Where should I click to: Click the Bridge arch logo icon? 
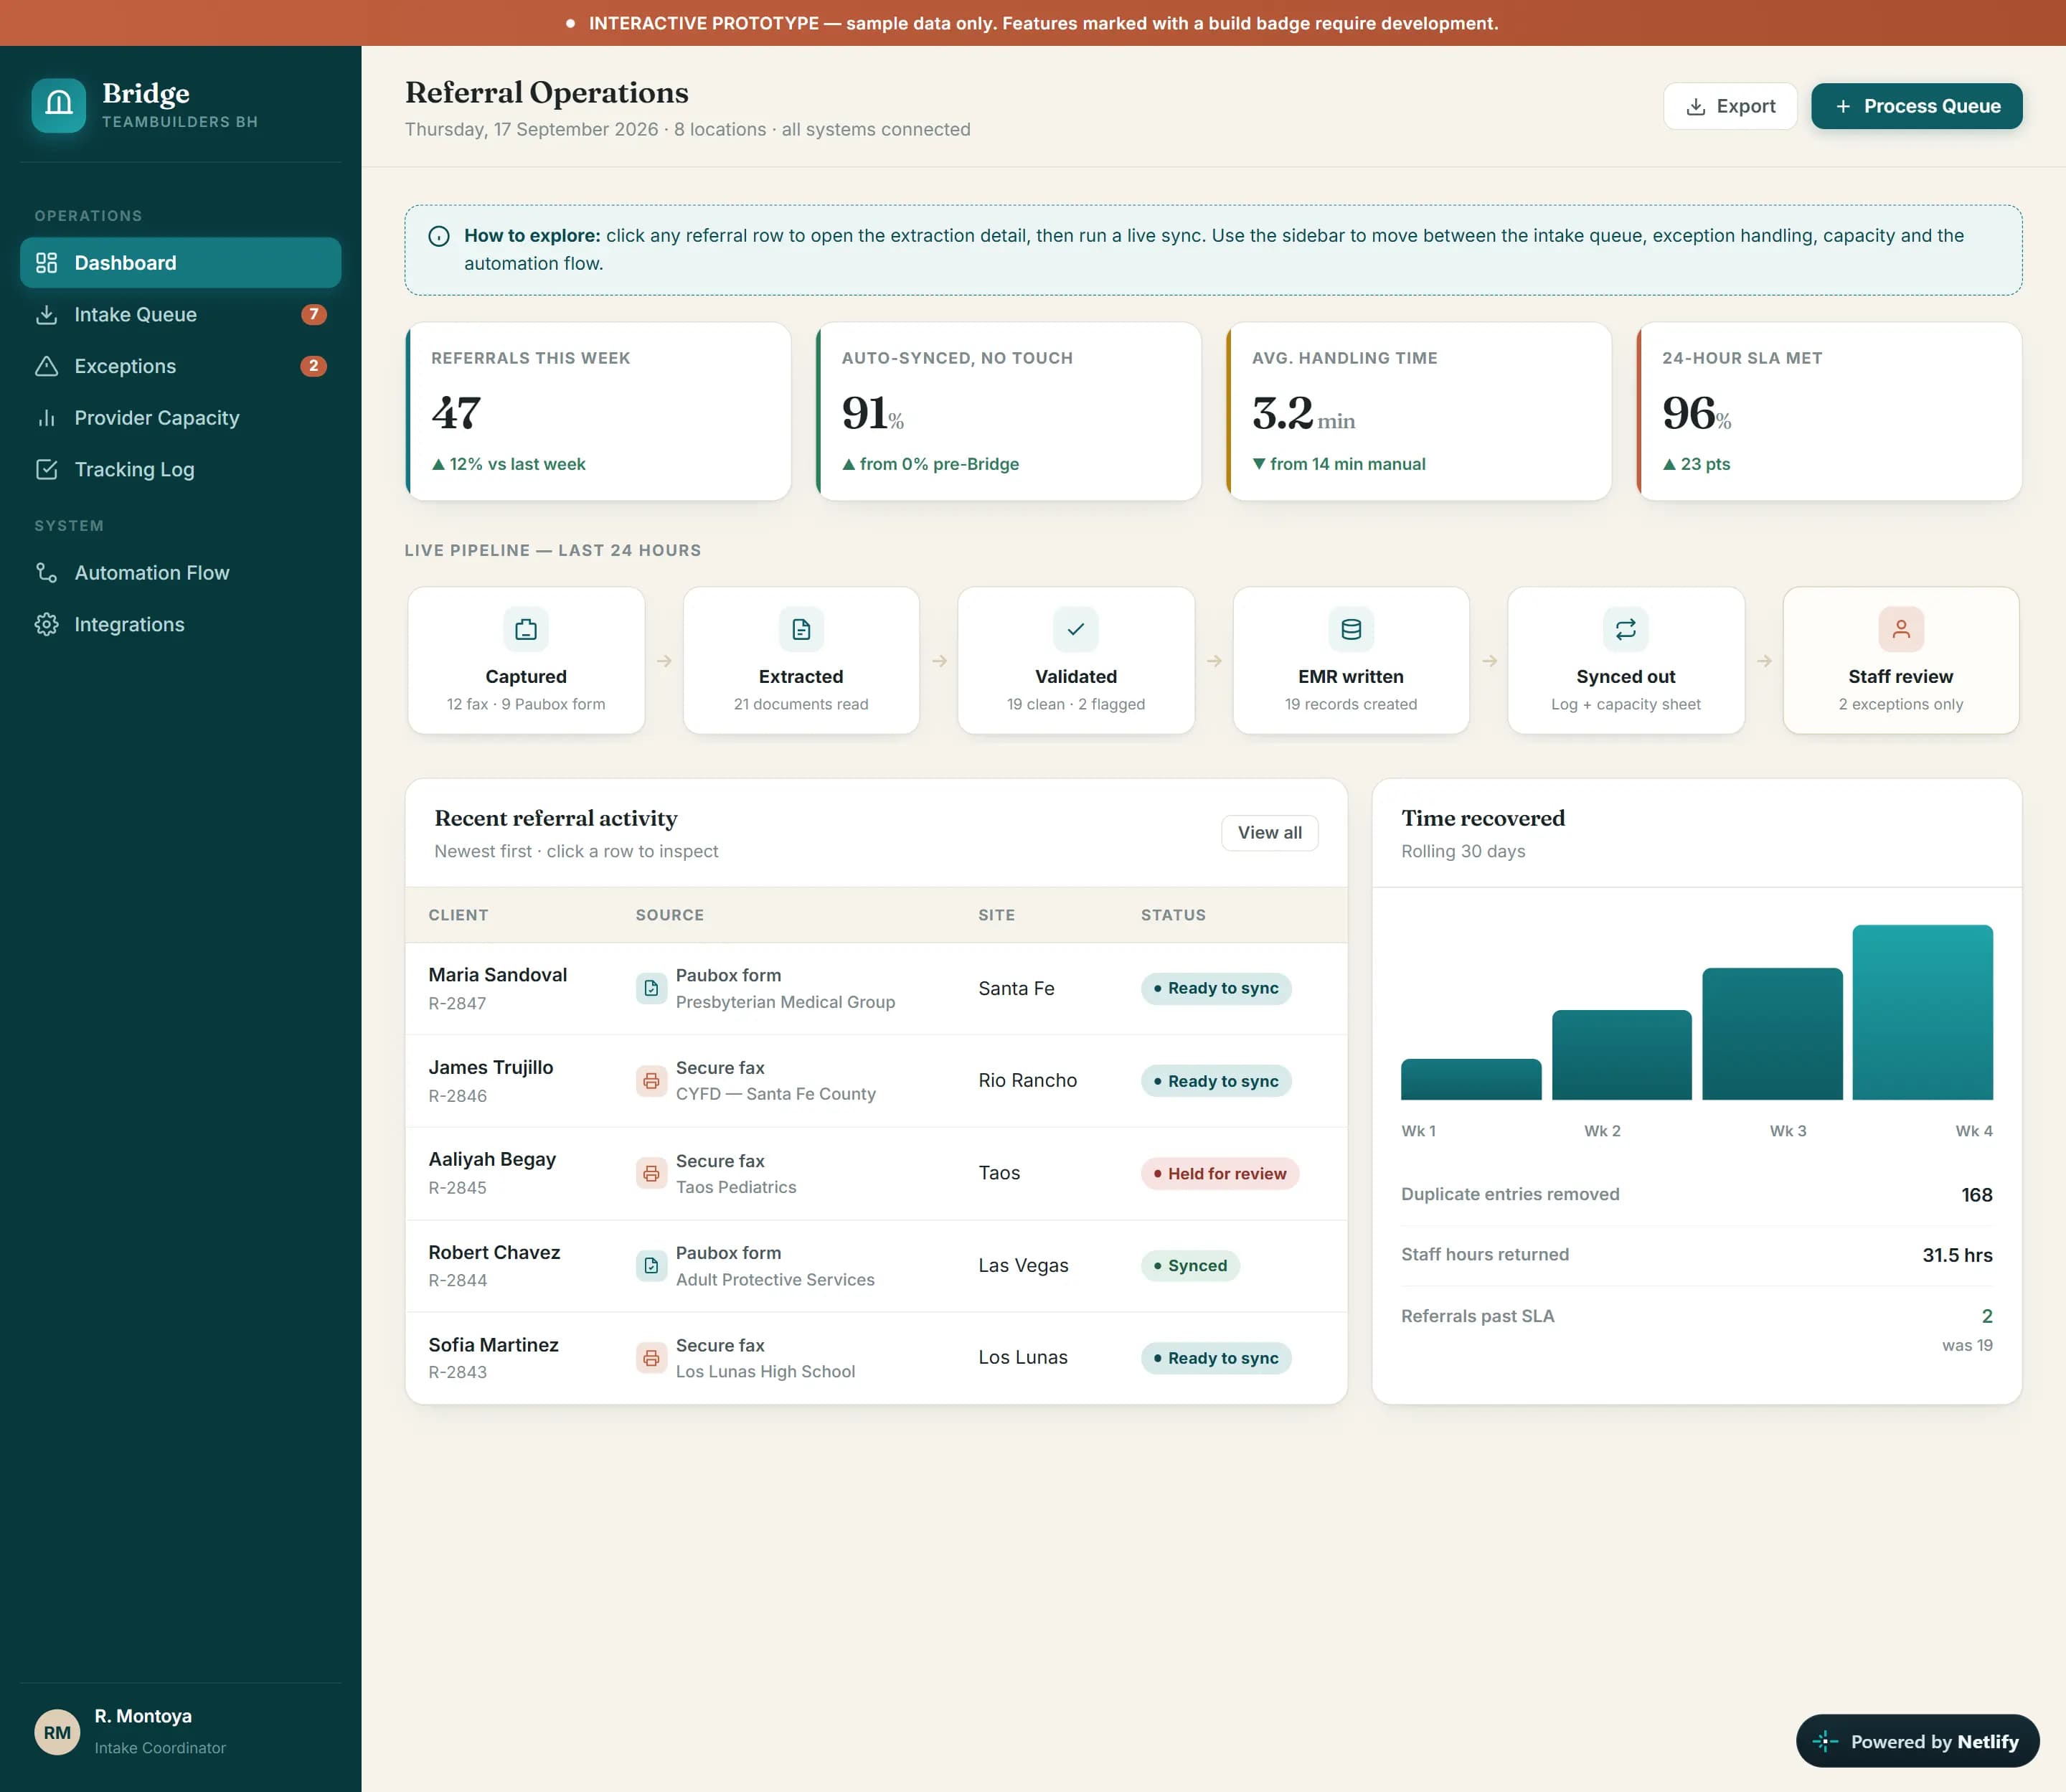[58, 105]
